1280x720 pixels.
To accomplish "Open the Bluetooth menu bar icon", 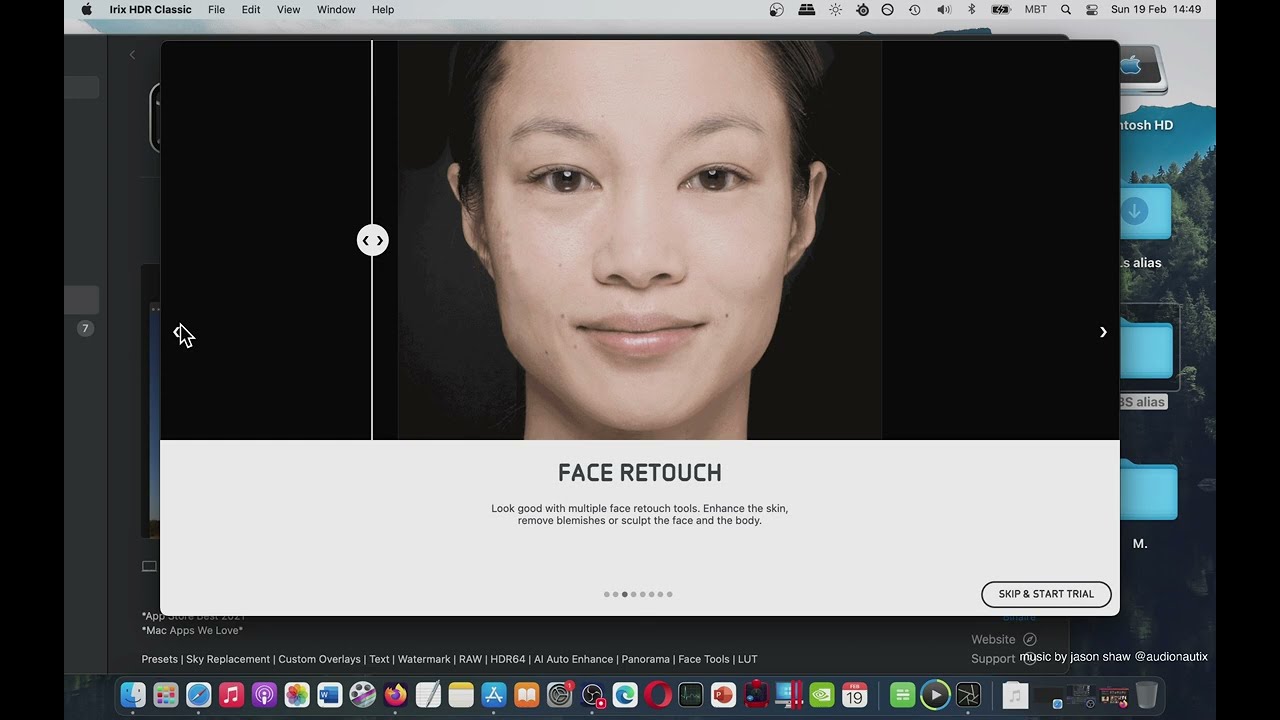I will 971,10.
